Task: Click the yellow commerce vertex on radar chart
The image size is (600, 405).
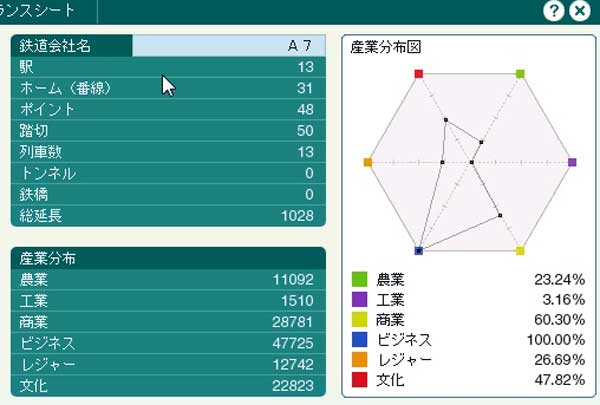Action: pos(520,250)
